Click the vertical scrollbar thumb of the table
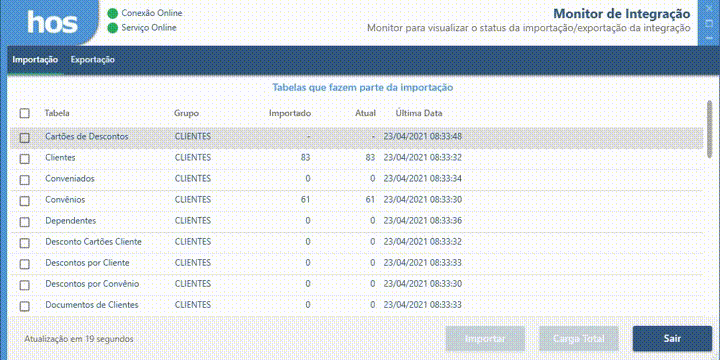The image size is (720, 360). pyautogui.click(x=710, y=129)
